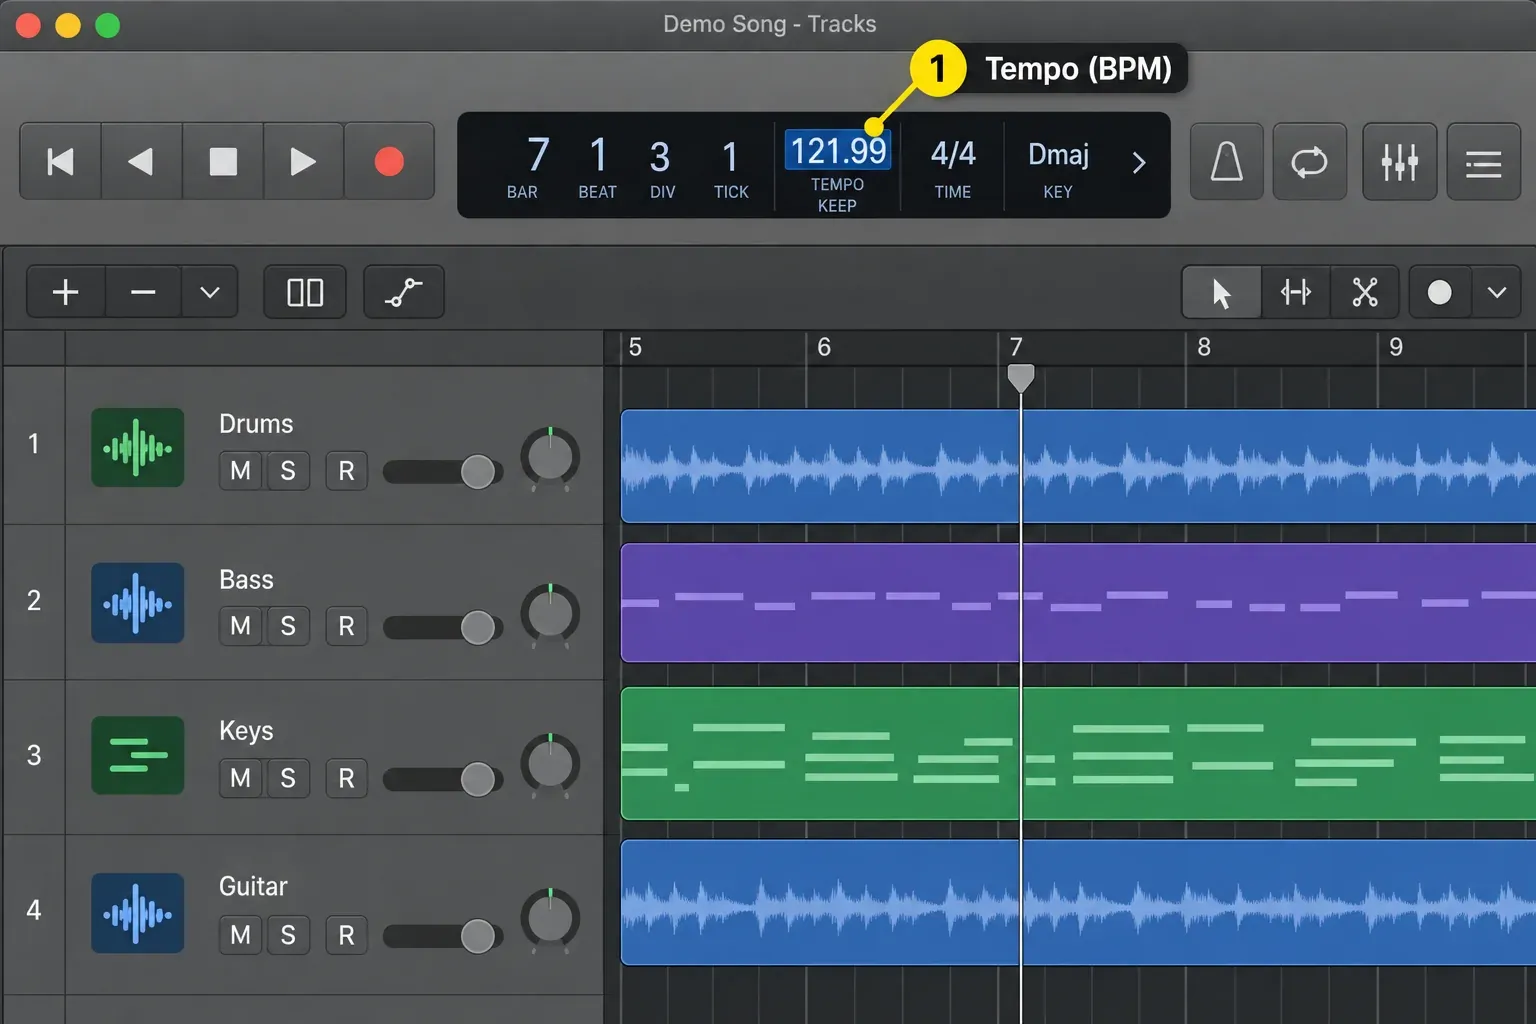Click the Bass track waveform icon
Image resolution: width=1536 pixels, height=1024 pixels.
(x=138, y=603)
